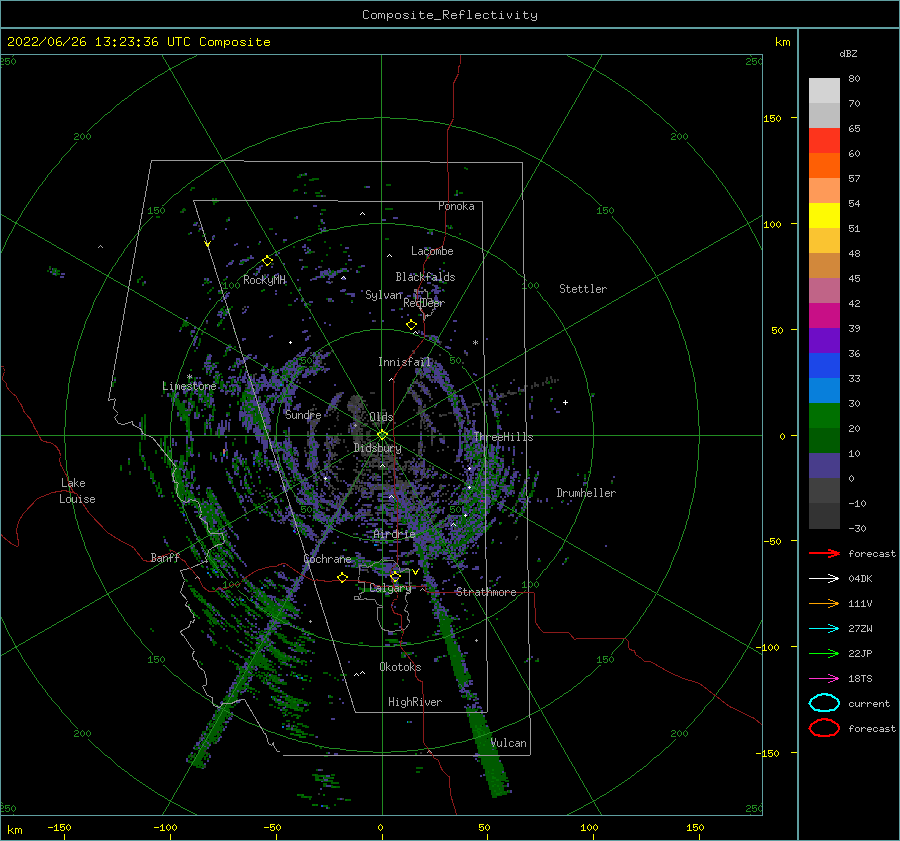Click the Sylvan label
This screenshot has height=841, width=900.
click(383, 295)
